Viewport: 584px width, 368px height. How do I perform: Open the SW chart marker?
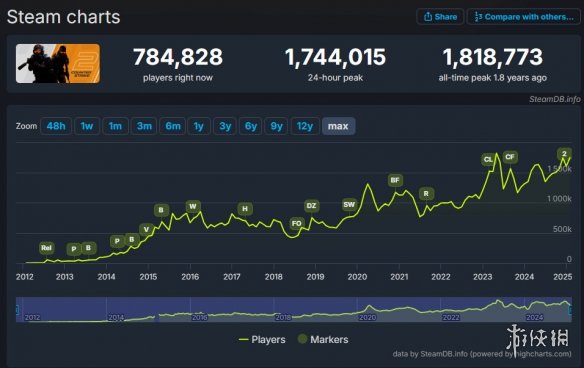tap(349, 204)
